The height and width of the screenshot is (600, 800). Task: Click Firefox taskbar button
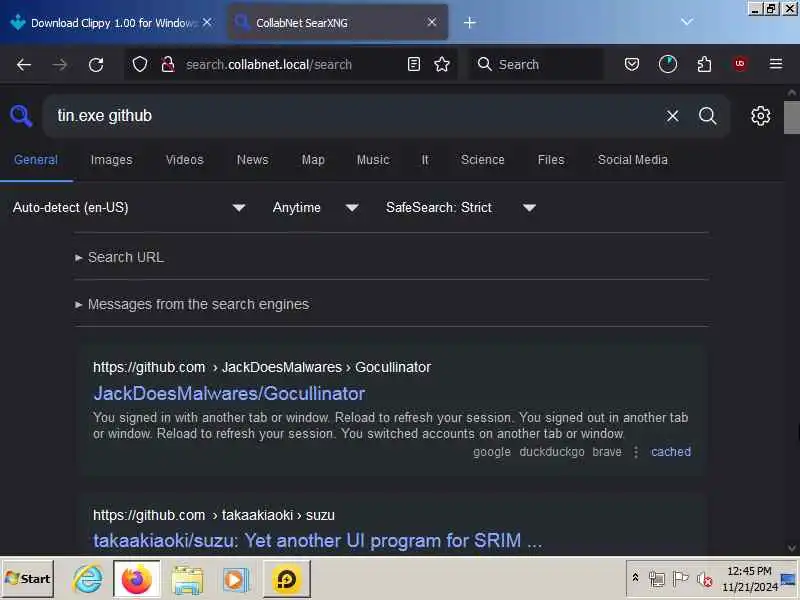(x=137, y=579)
